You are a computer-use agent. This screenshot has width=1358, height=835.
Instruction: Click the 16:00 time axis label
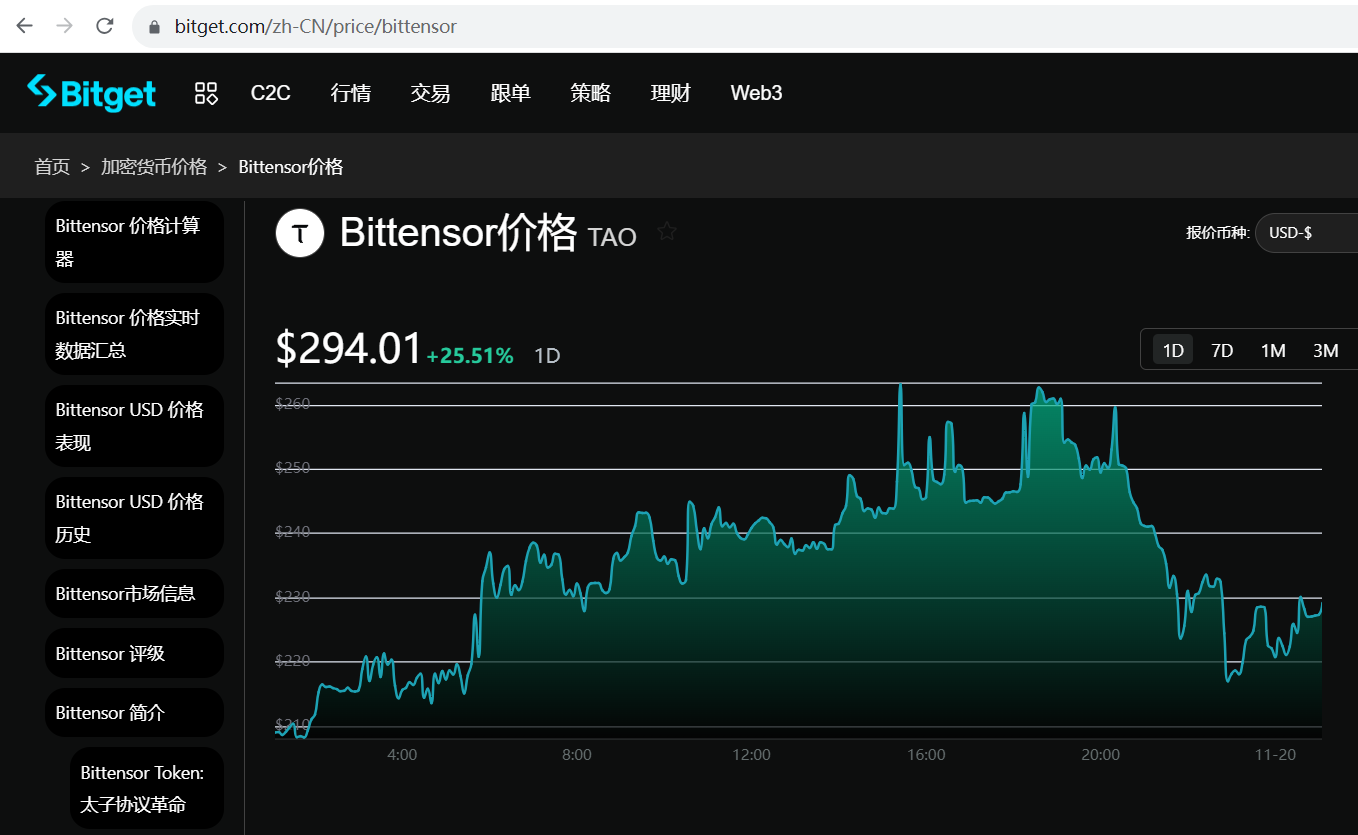[x=926, y=754]
